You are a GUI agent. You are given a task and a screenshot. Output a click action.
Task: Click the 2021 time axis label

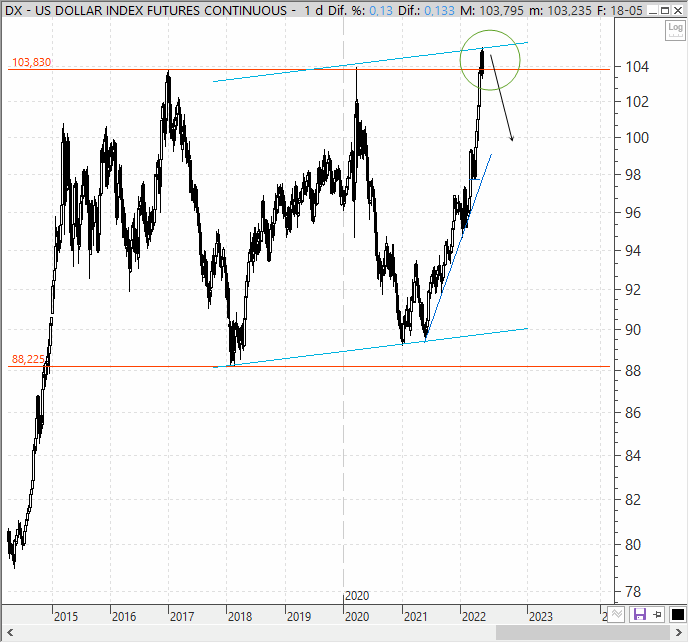[x=416, y=617]
